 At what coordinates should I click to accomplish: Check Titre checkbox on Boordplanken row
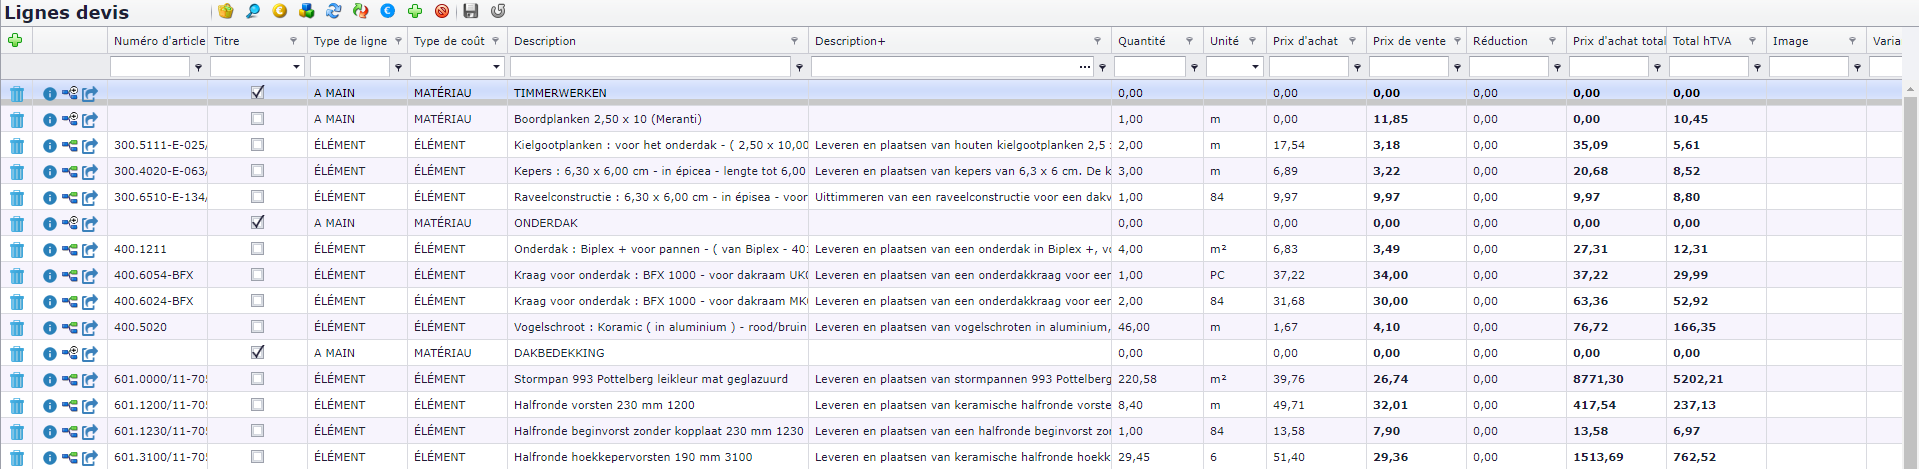pos(257,118)
